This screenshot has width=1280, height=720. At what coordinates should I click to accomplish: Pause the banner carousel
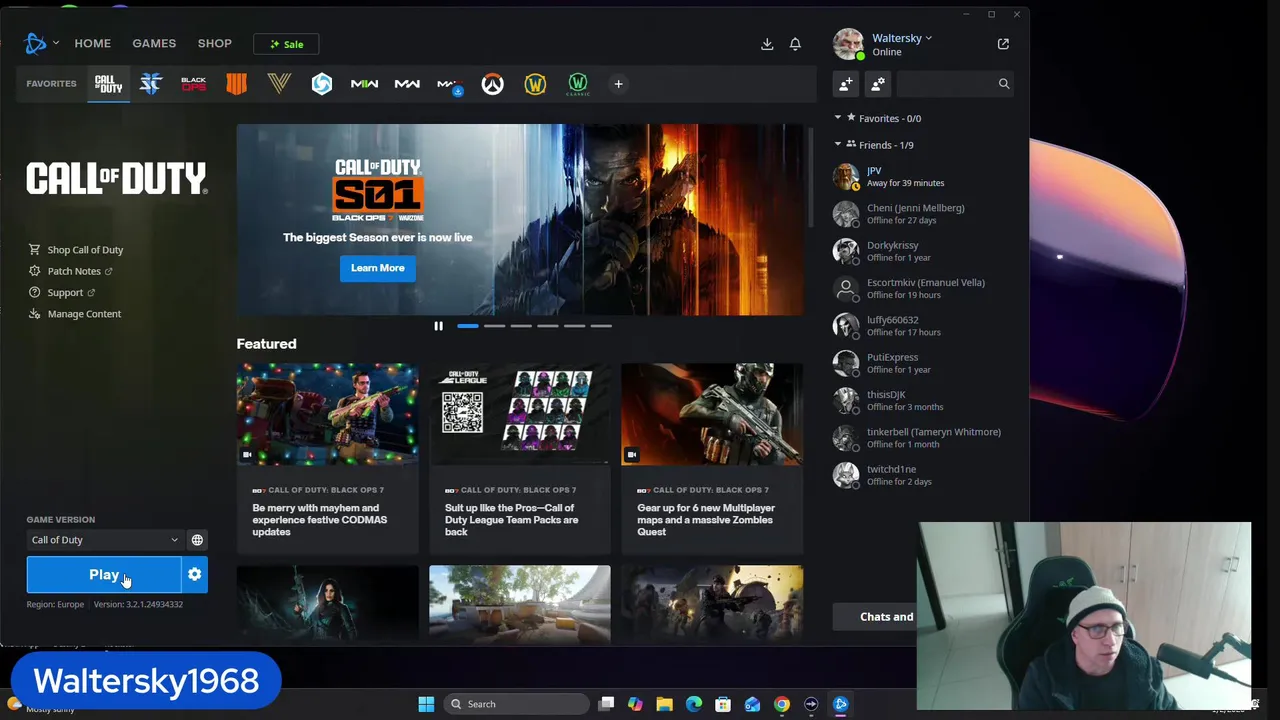point(438,326)
